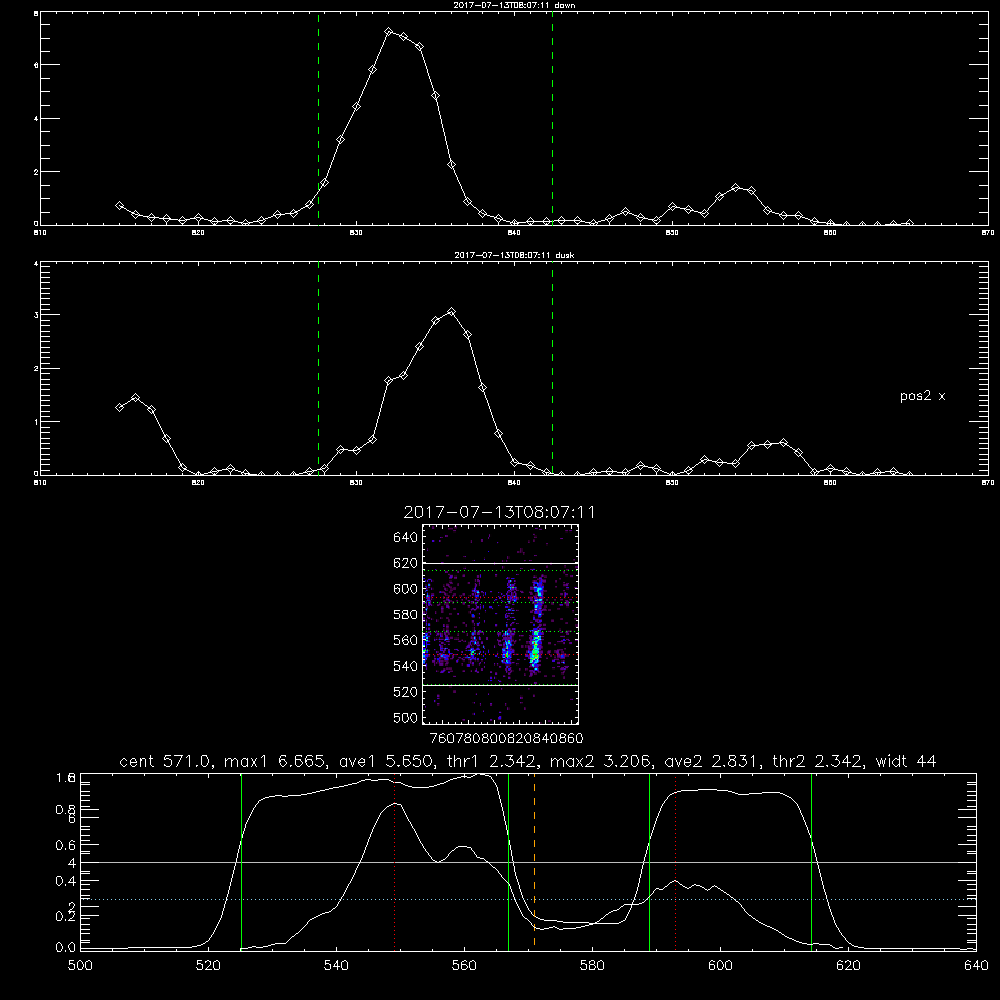Viewport: 1000px width, 1000px height.
Task: Click the highest diamond marker in the dusk plot
Action: pos(452,312)
